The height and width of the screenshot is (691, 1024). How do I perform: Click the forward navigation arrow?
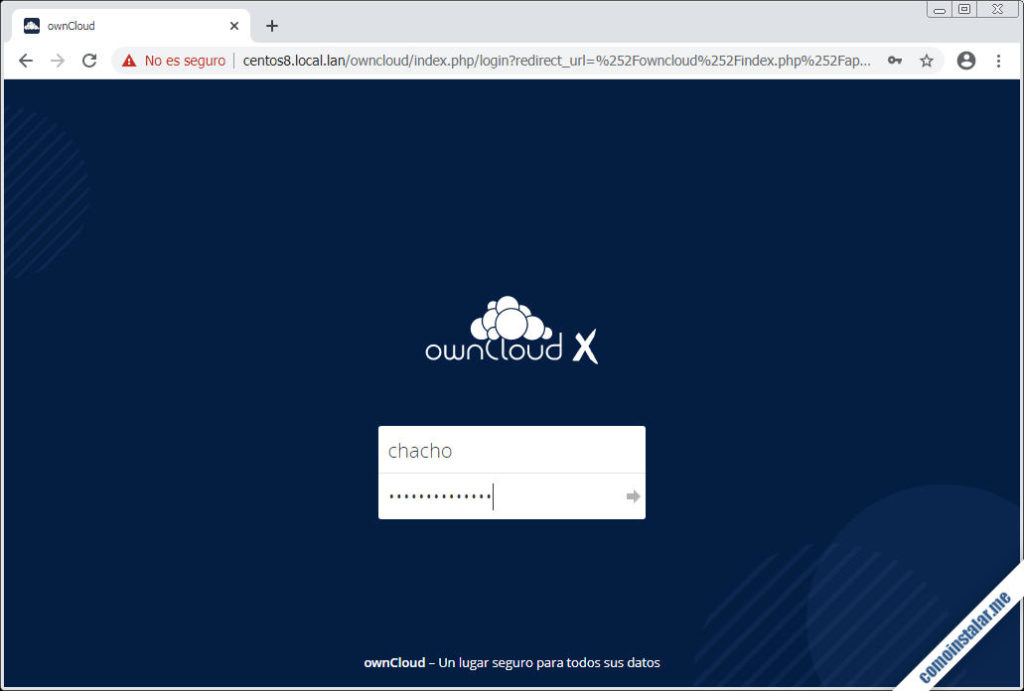pos(57,60)
